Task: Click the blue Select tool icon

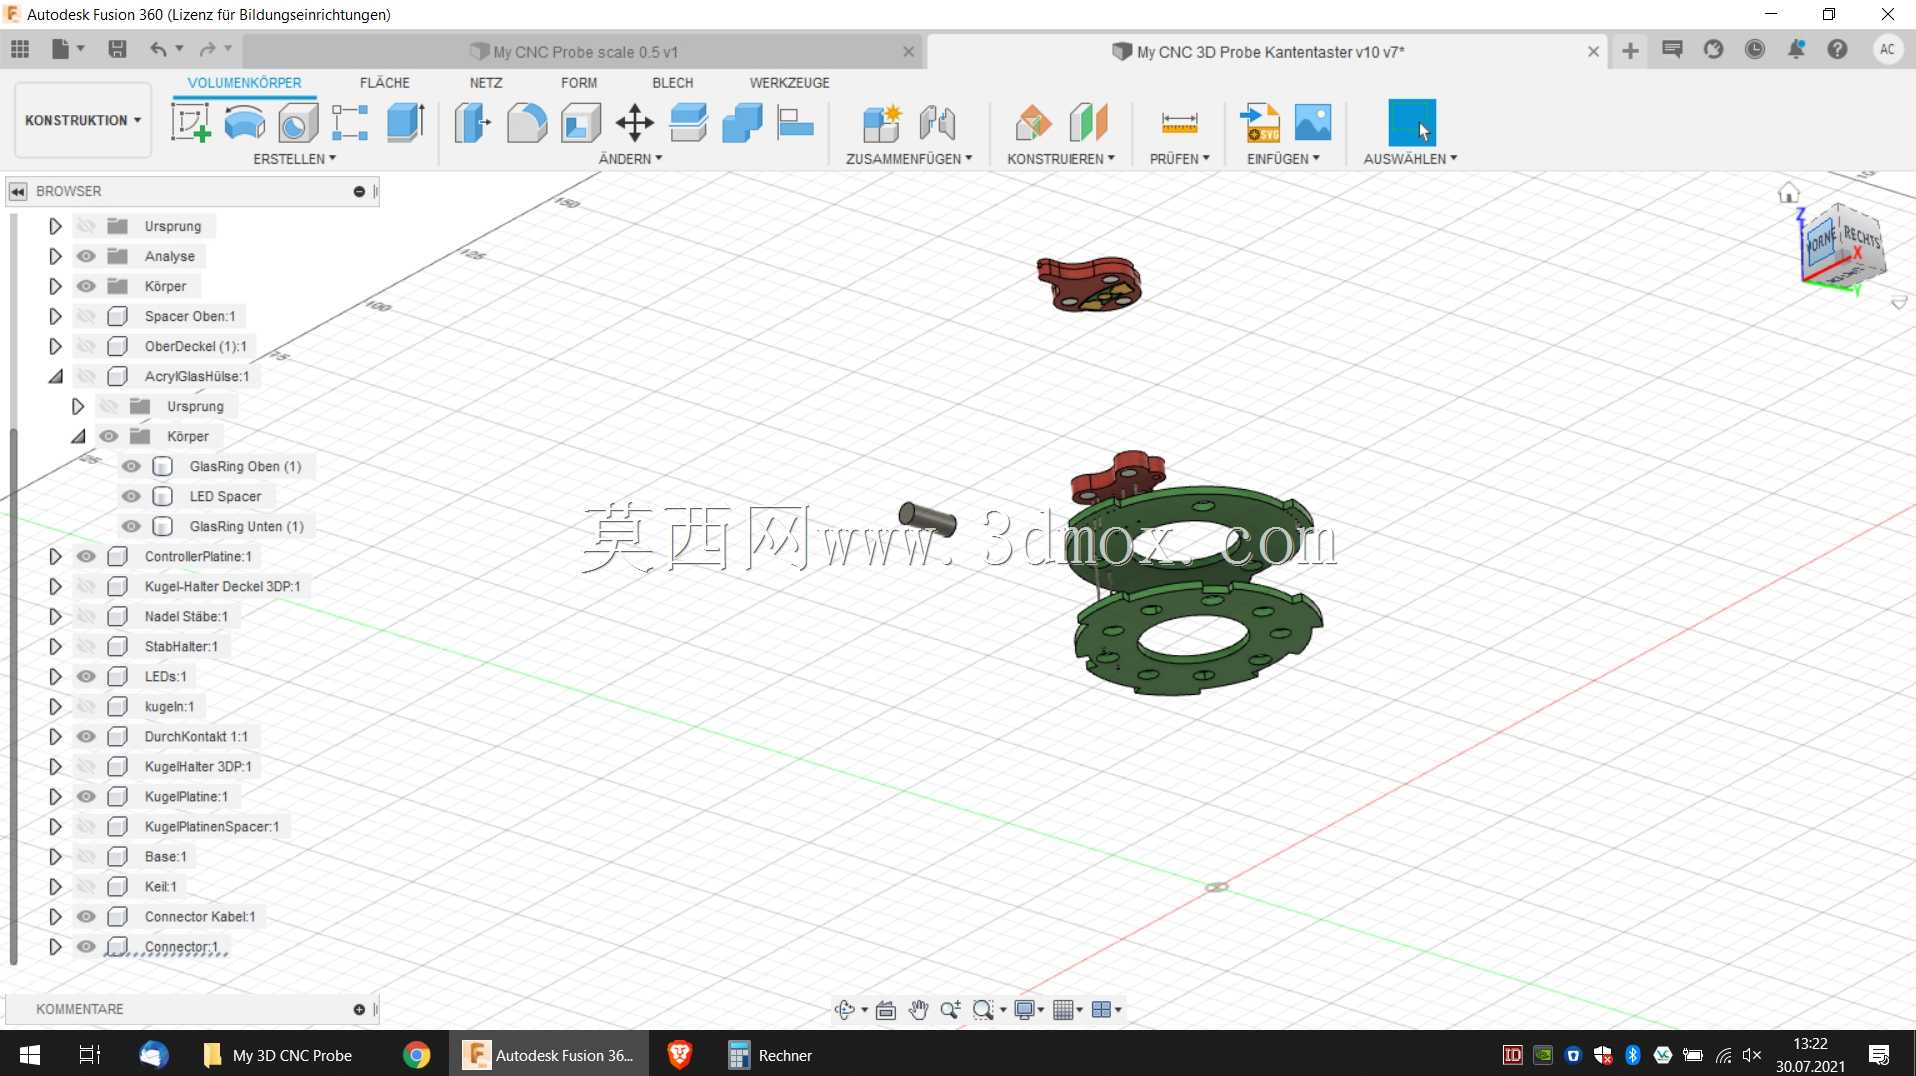Action: point(1412,123)
